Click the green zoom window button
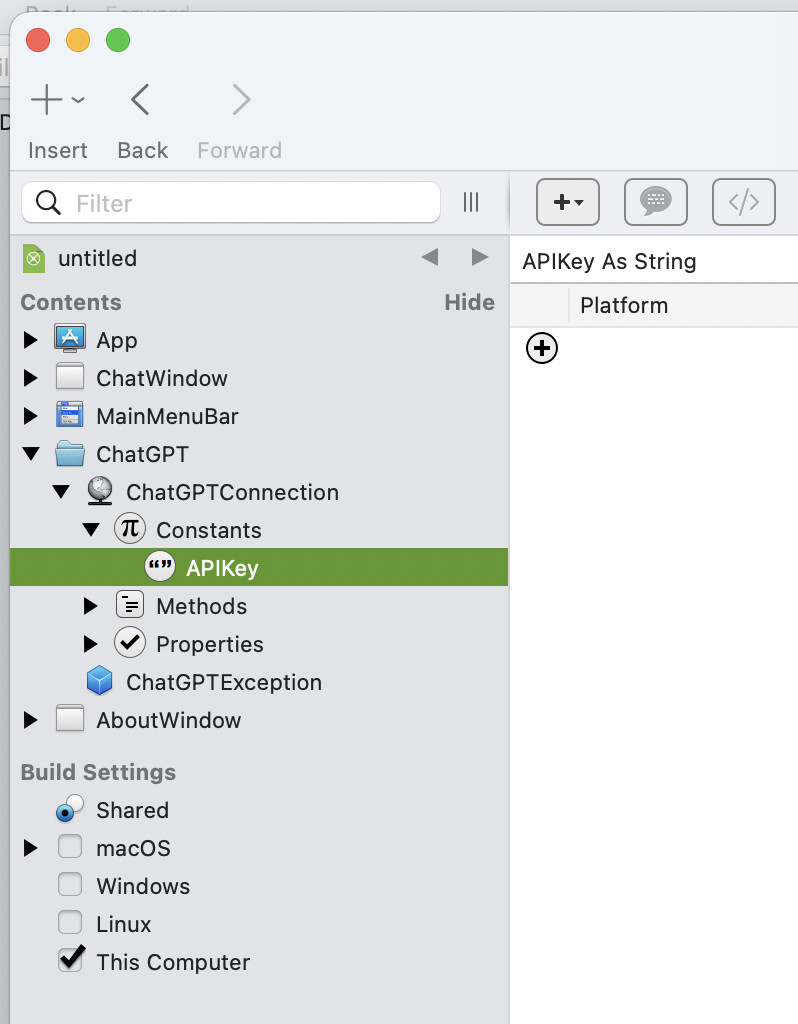Screen dimensions: 798x1024 pyautogui.click(x=118, y=40)
